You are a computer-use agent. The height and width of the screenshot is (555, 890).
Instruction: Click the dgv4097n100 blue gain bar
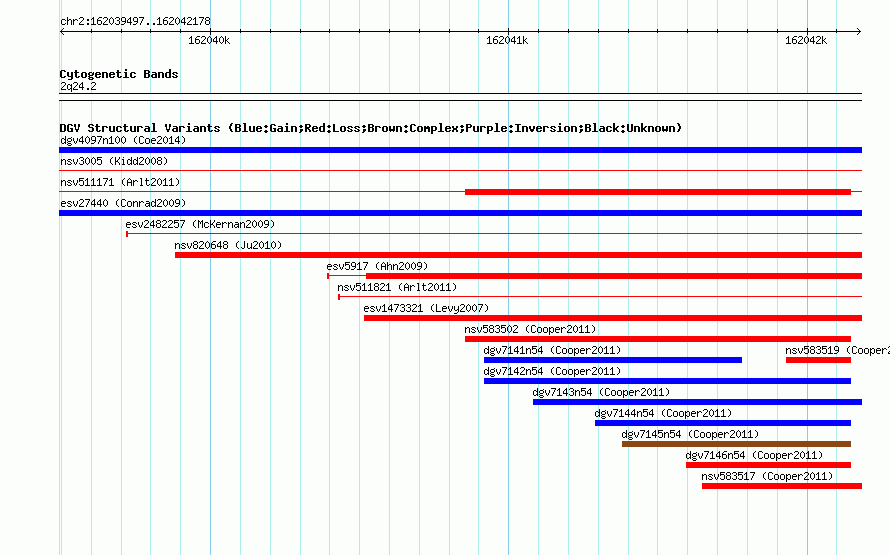click(x=460, y=150)
